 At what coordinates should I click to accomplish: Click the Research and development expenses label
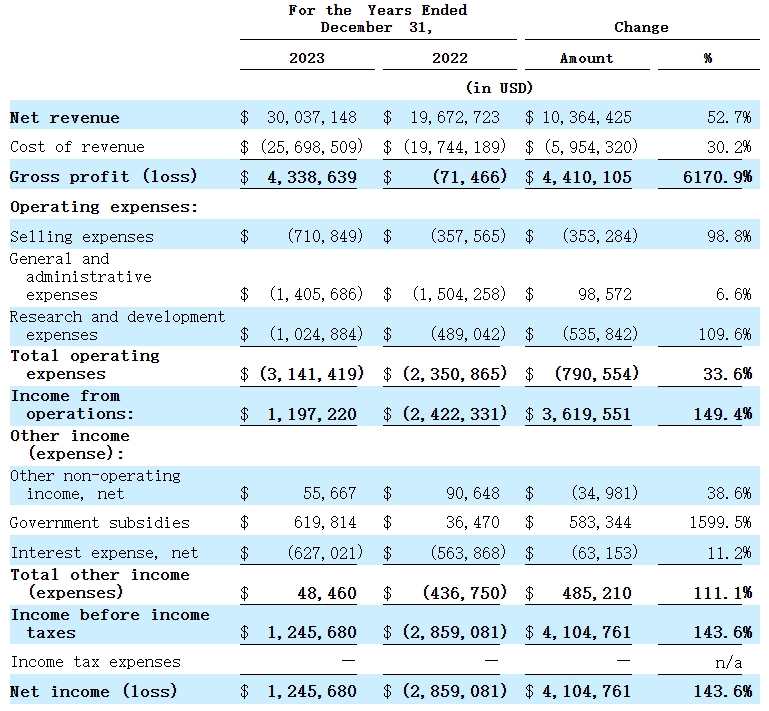click(x=117, y=325)
